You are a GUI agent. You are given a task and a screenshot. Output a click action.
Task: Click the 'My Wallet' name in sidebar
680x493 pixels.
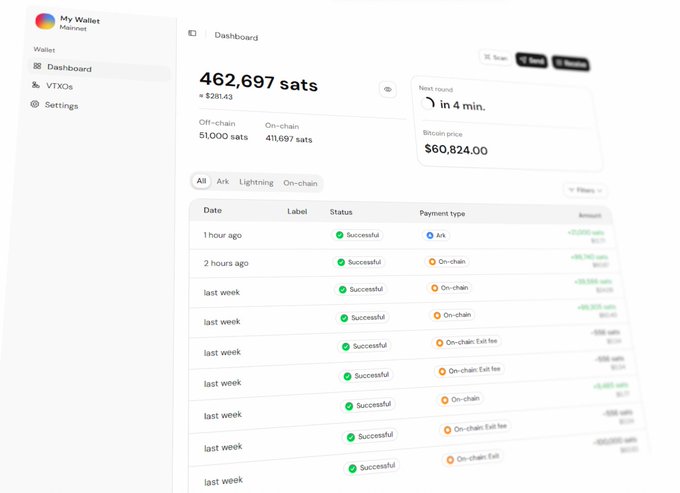click(80, 20)
